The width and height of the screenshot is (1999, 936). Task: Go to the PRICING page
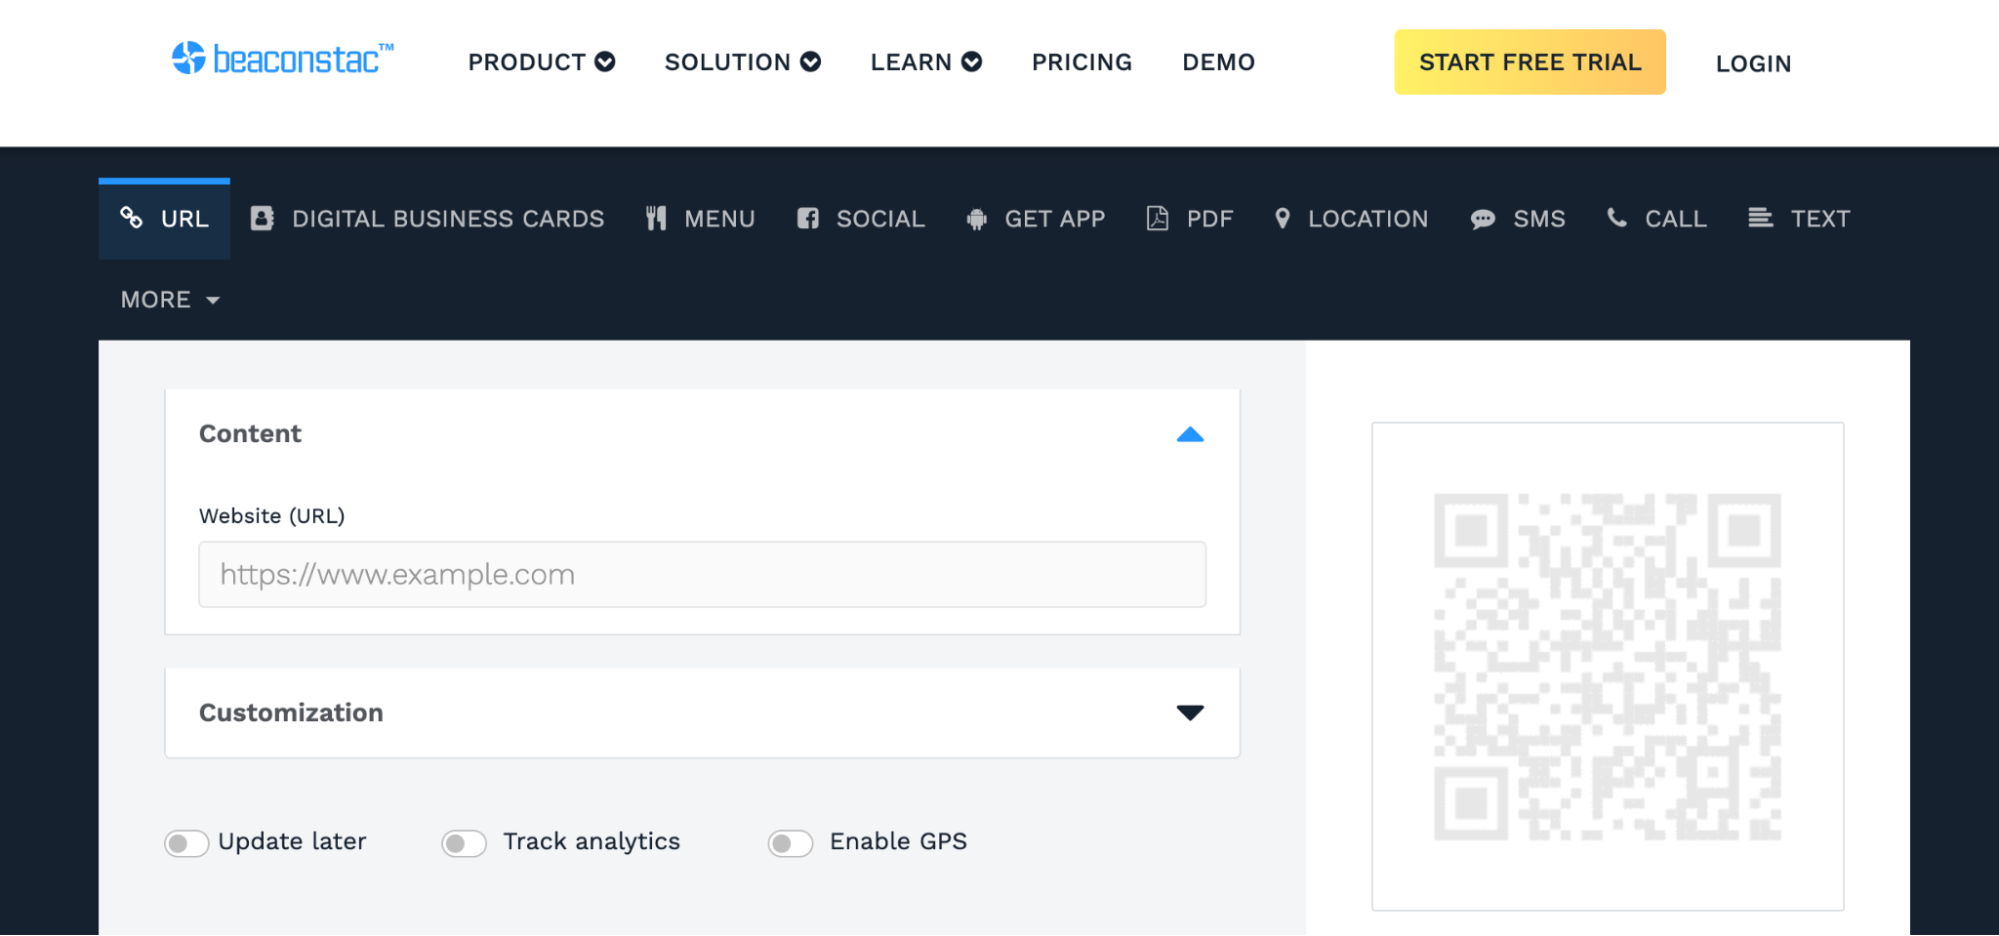(1082, 62)
